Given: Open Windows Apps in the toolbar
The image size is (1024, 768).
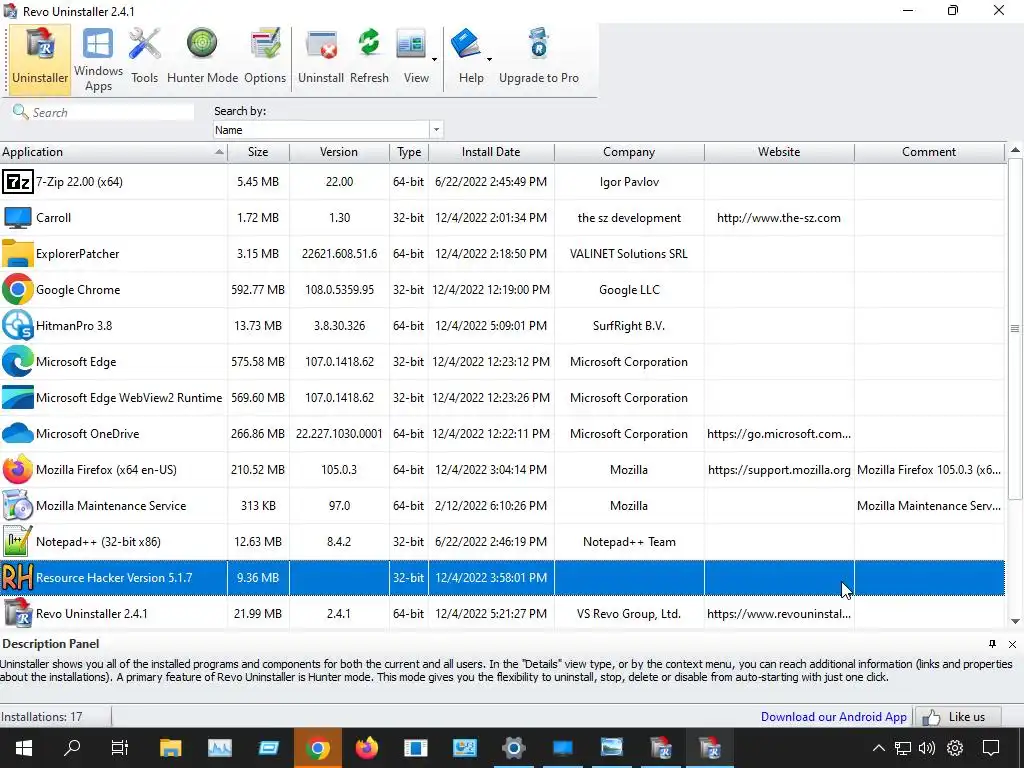Looking at the screenshot, I should [x=98, y=59].
